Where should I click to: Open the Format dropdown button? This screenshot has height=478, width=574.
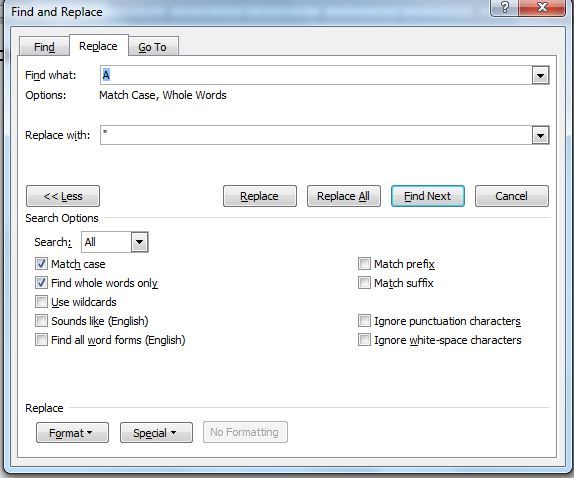click(x=72, y=433)
